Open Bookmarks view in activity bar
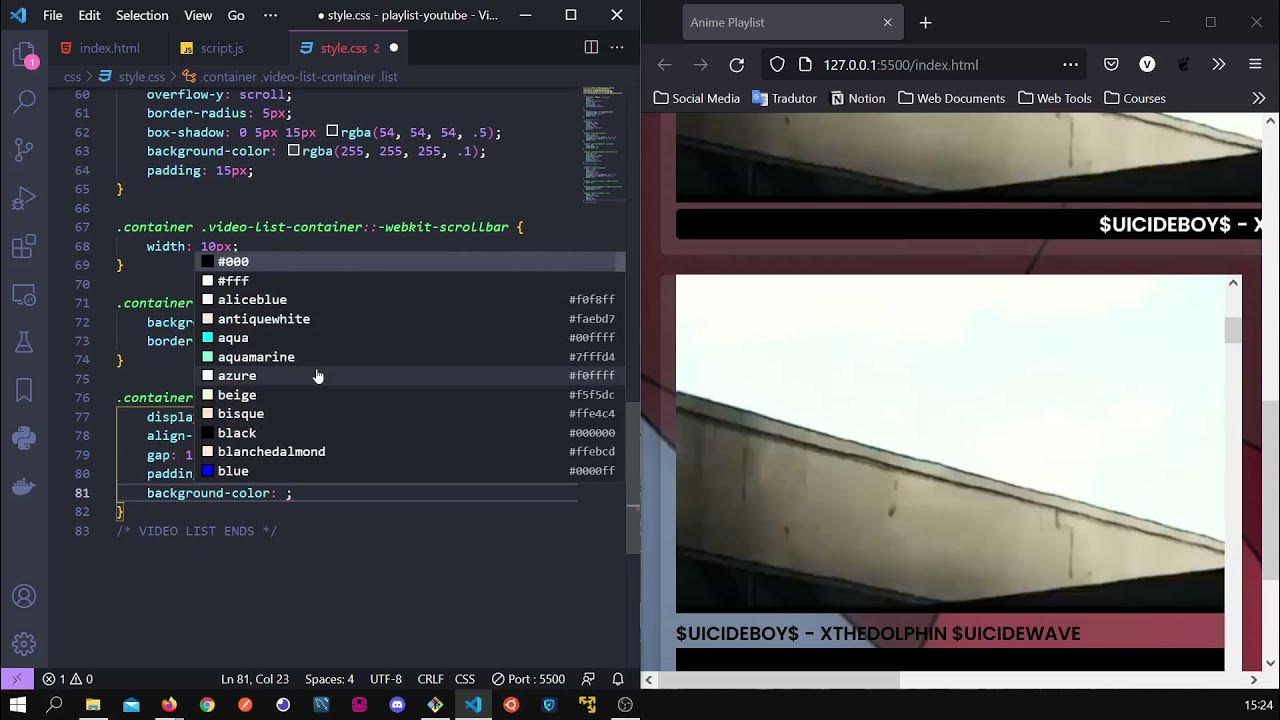 coord(24,391)
